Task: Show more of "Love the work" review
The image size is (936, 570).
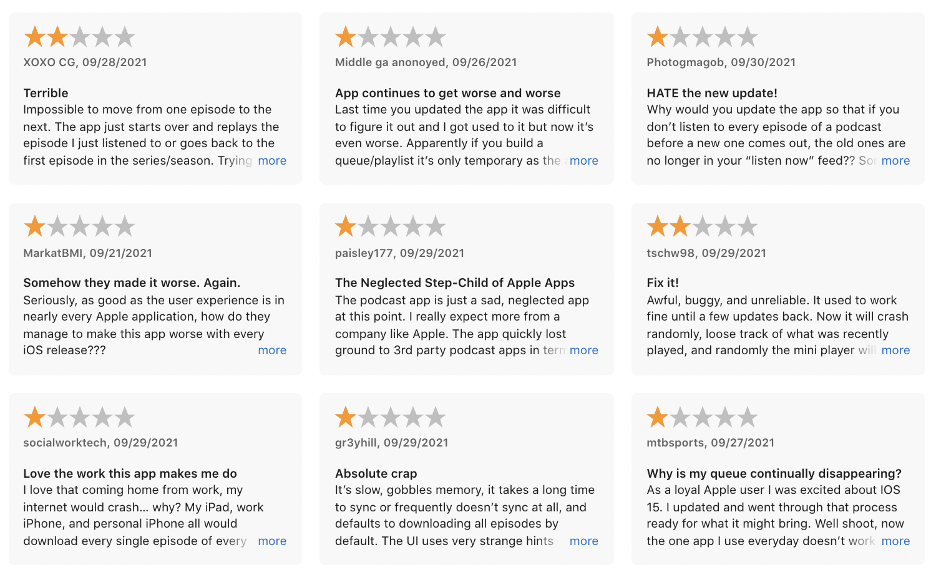Action: (x=272, y=541)
